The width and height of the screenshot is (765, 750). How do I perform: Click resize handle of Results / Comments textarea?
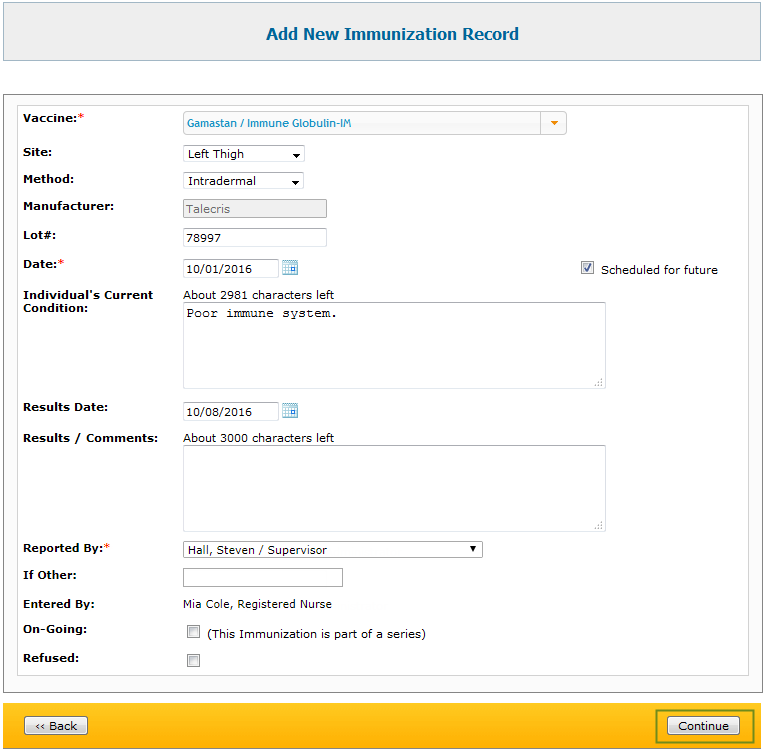[x=599, y=525]
